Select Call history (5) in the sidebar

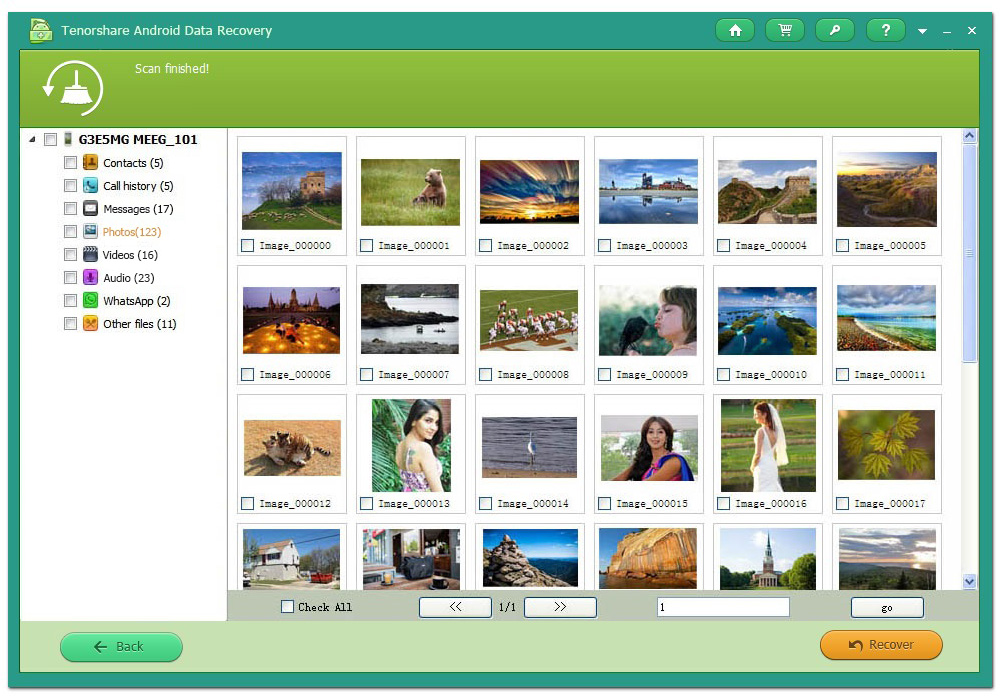point(89,185)
